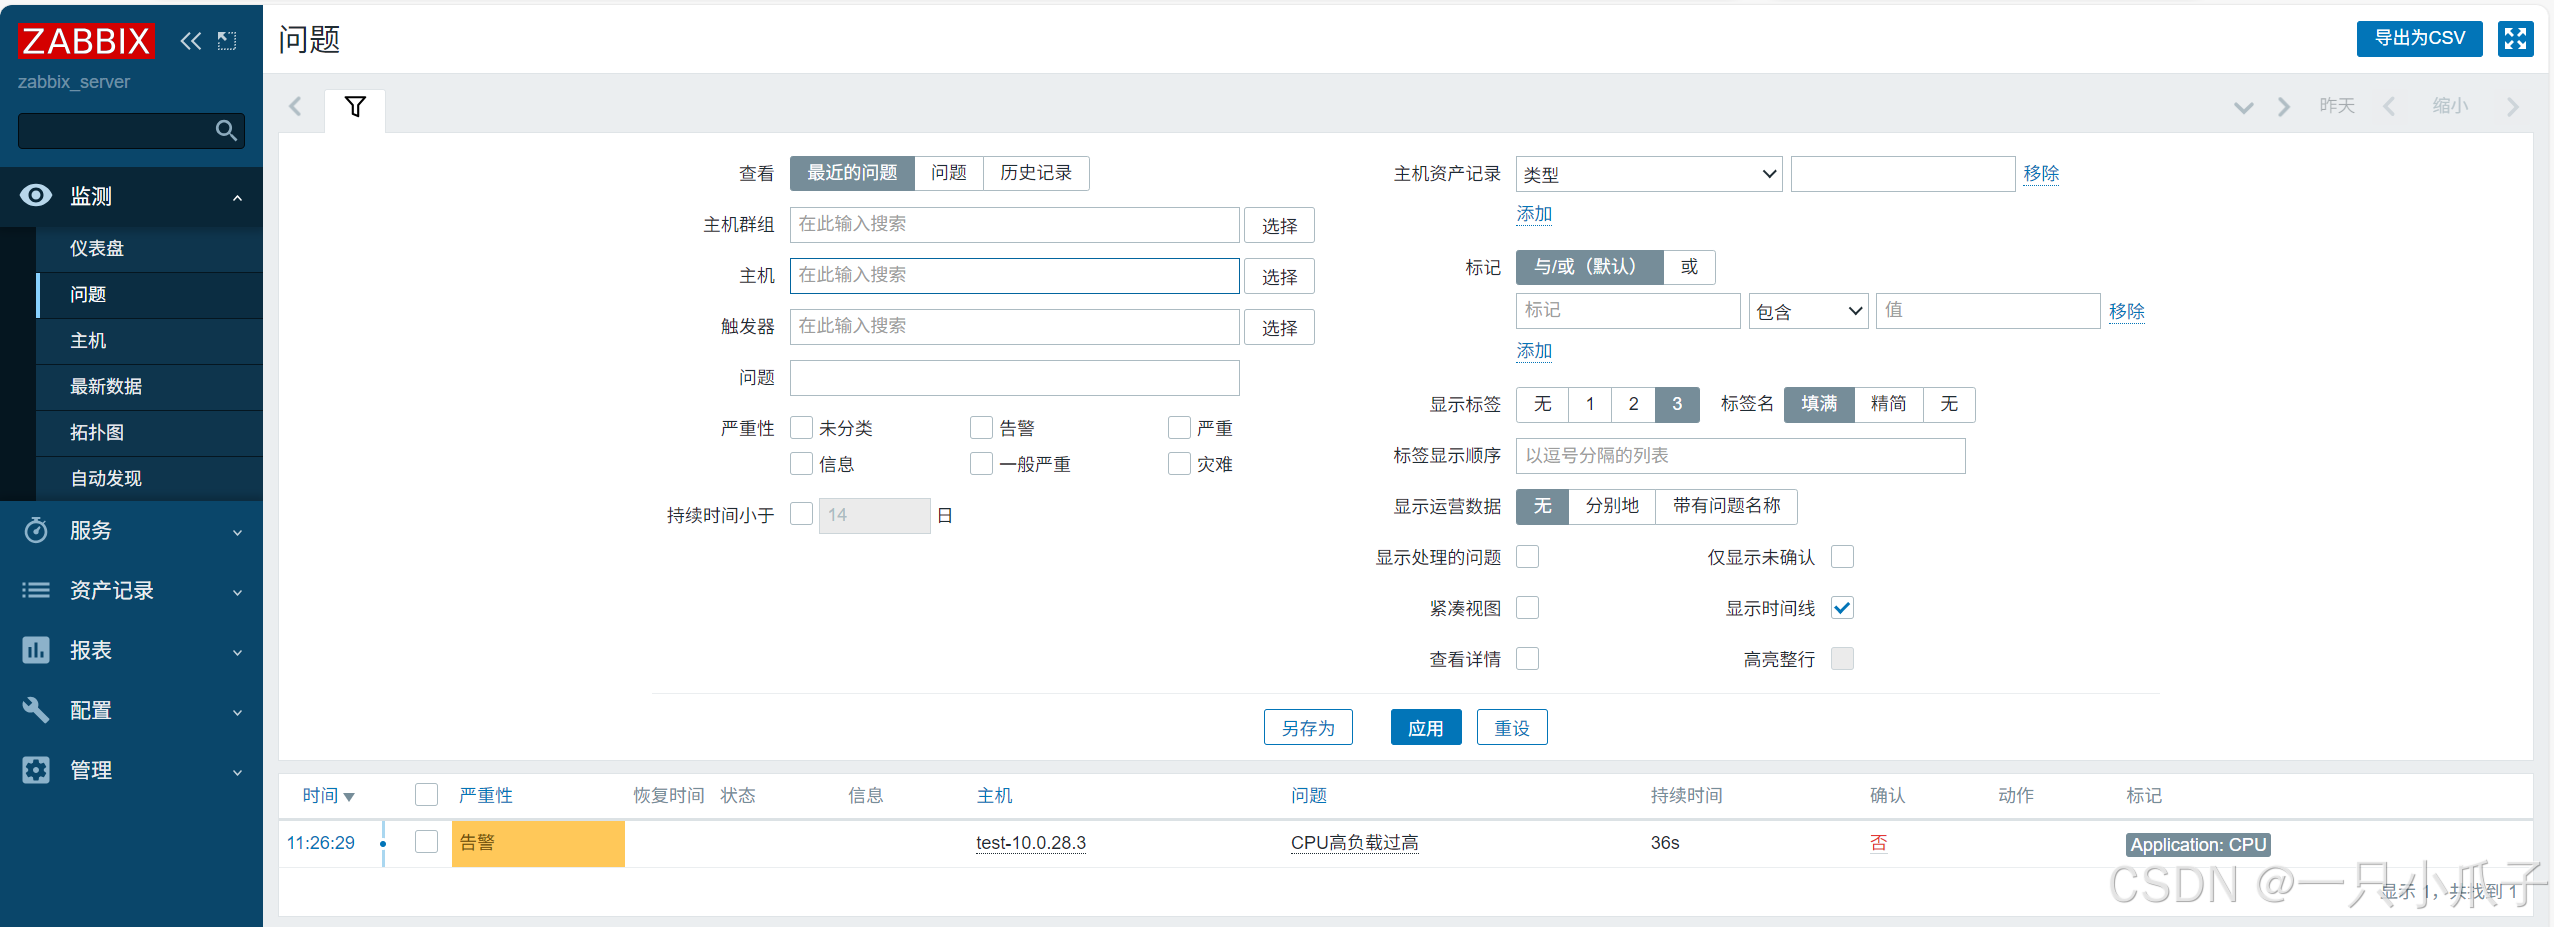The width and height of the screenshot is (2554, 927).
Task: Open 主机资产记录 类型 dropdown
Action: [1649, 174]
